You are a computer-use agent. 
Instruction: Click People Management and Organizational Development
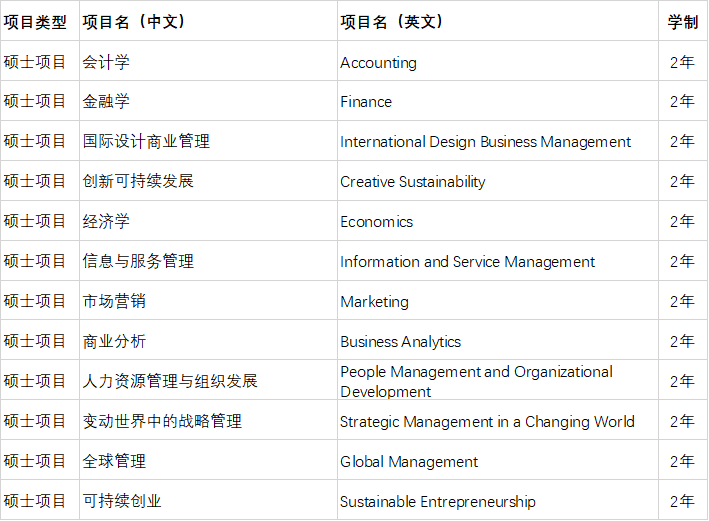tap(476, 381)
